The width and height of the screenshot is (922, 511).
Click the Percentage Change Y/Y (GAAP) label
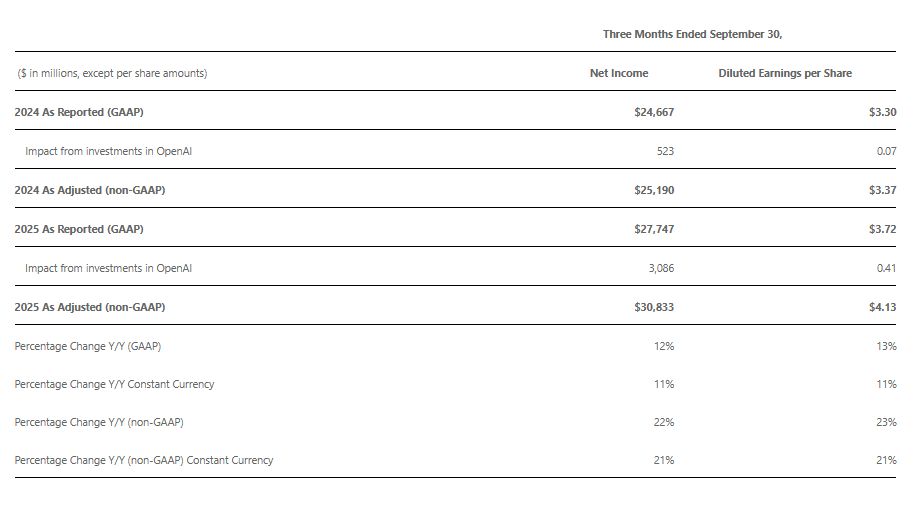pos(88,346)
